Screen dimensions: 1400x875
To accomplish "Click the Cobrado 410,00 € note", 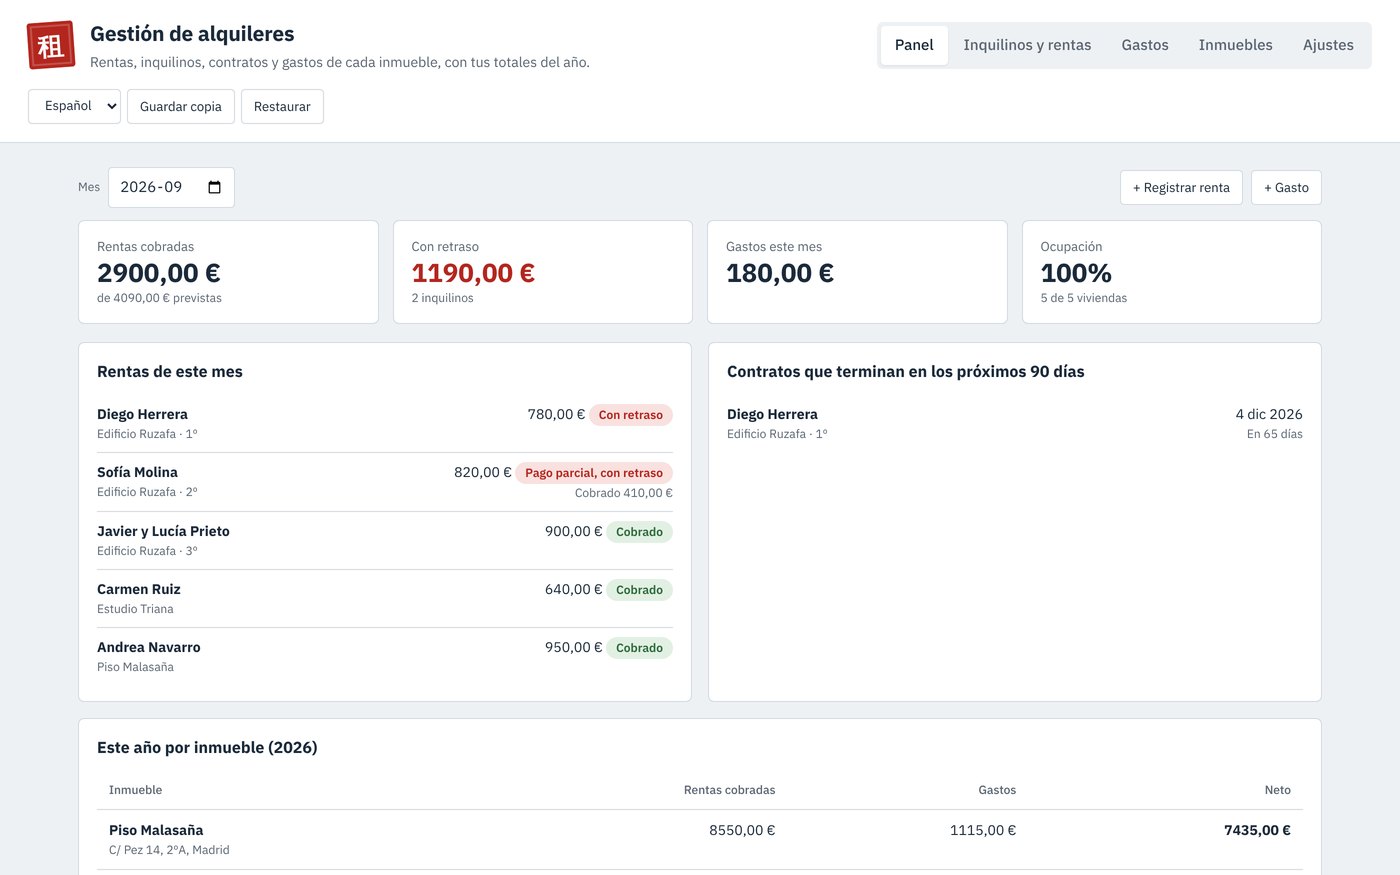I will (x=624, y=493).
